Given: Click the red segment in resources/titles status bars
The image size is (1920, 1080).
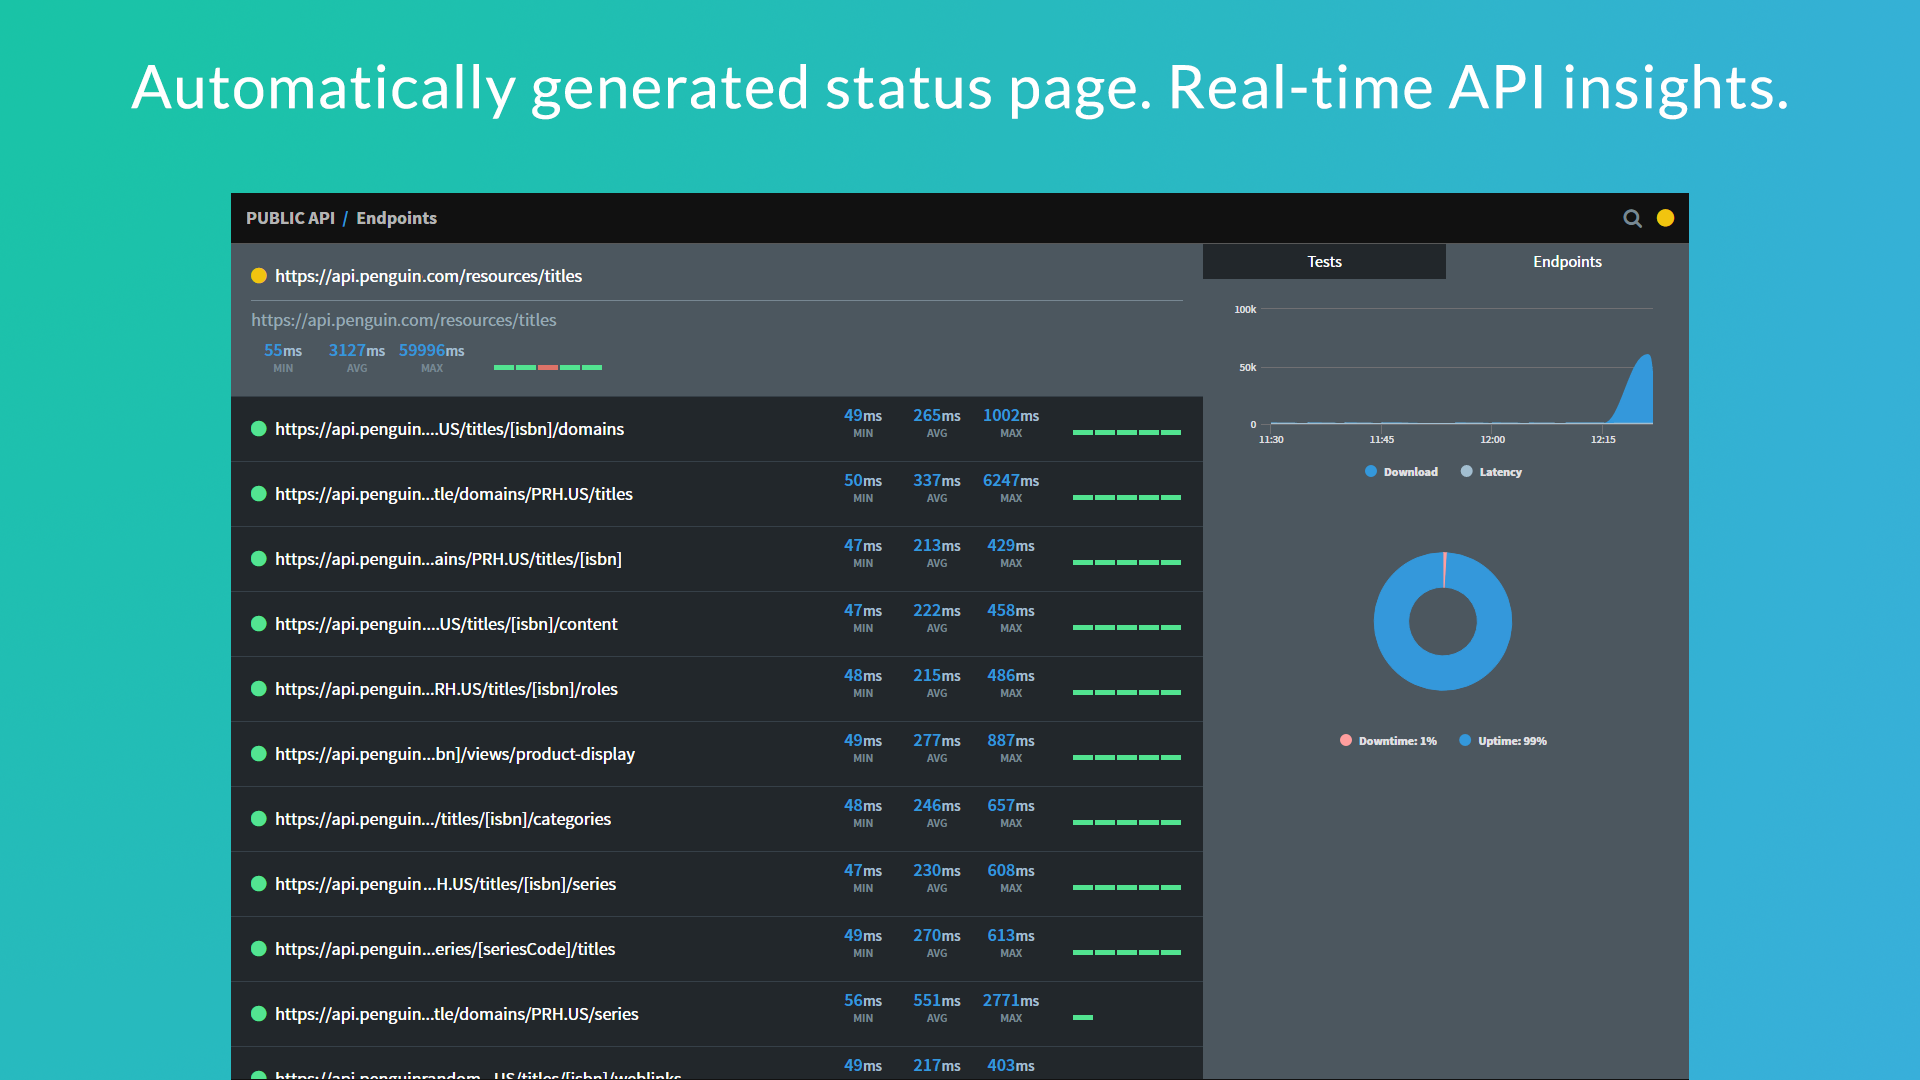Looking at the screenshot, I should pos(548,368).
